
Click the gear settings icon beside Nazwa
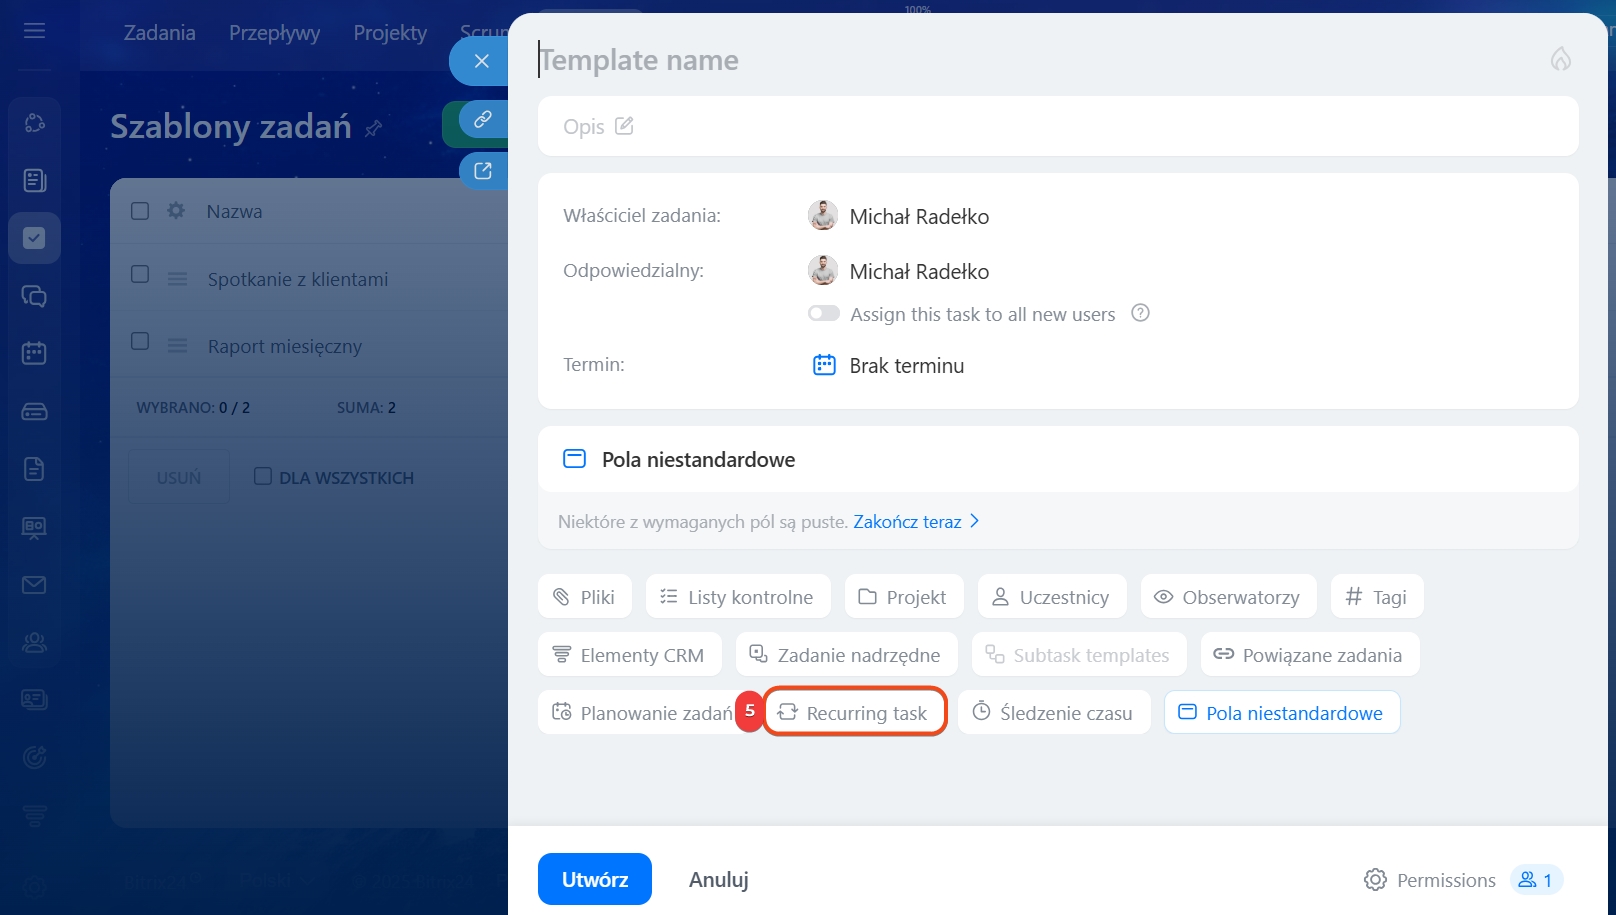(x=176, y=211)
